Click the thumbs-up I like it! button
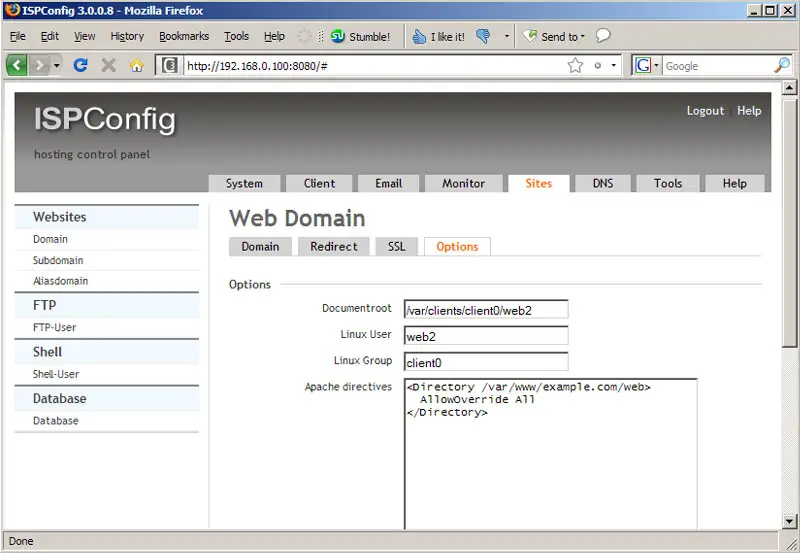Screen dimensions: 800x553 coord(438,36)
